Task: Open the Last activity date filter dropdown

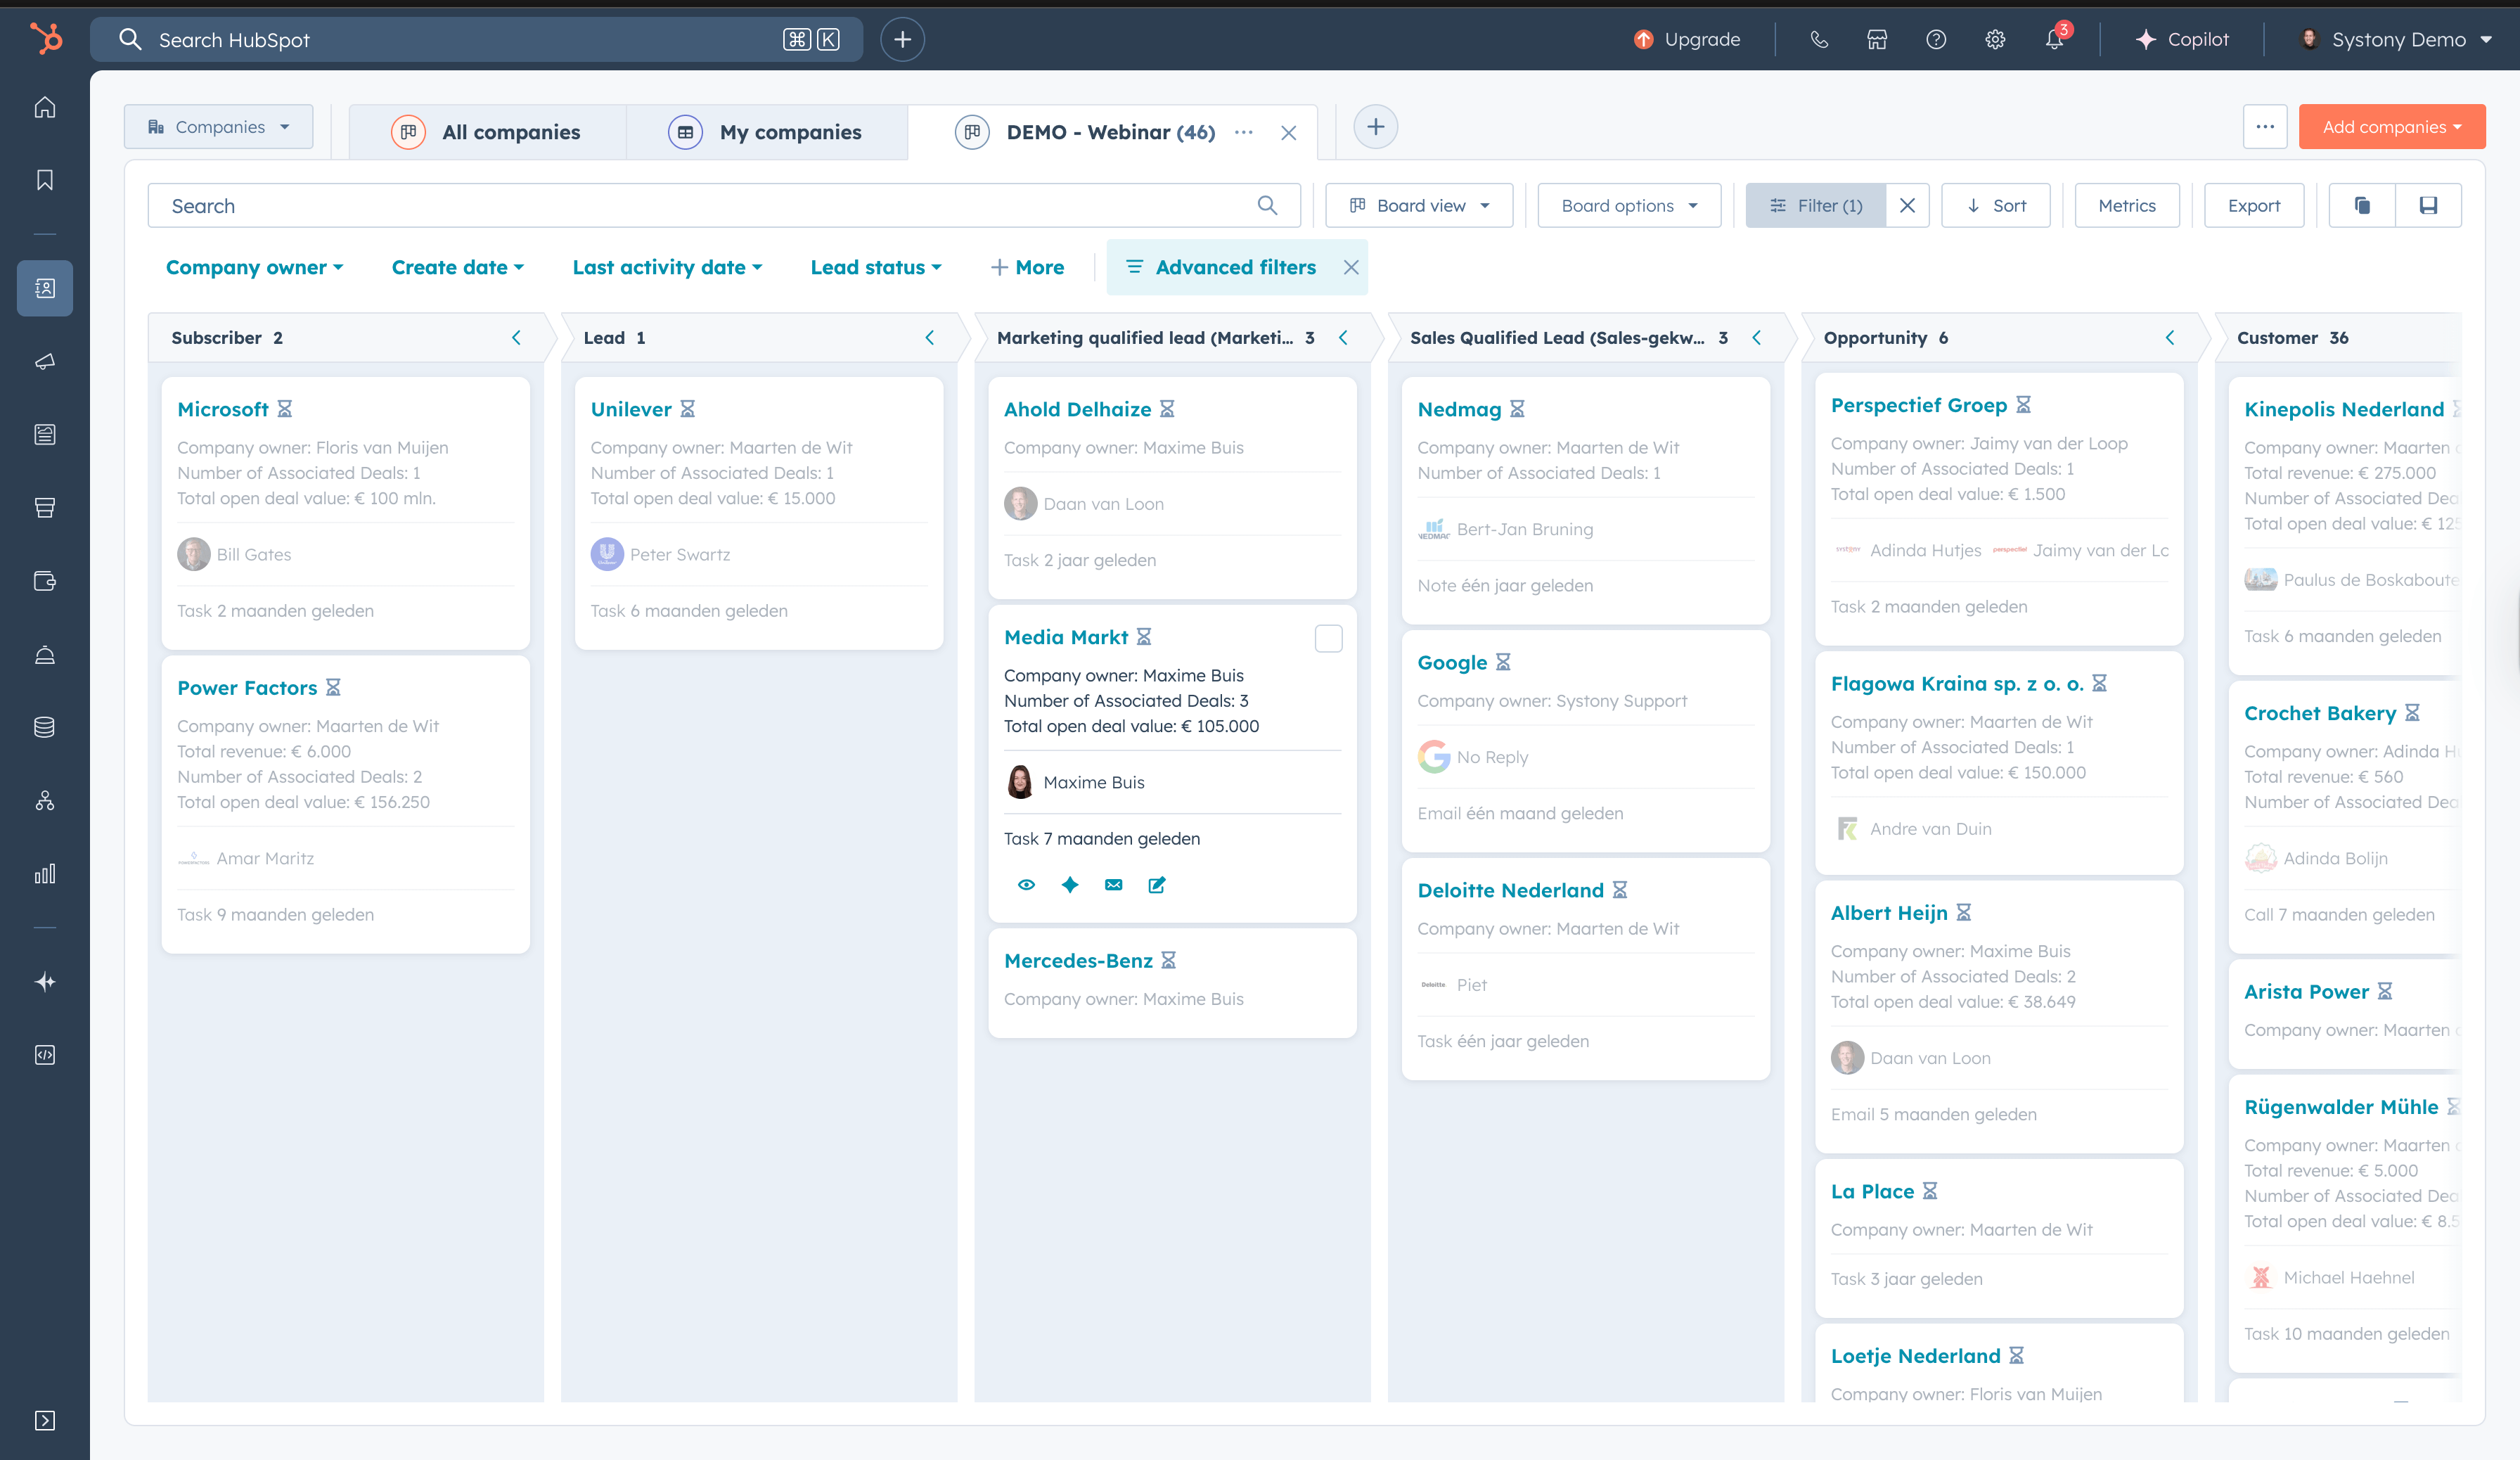Action: point(667,267)
